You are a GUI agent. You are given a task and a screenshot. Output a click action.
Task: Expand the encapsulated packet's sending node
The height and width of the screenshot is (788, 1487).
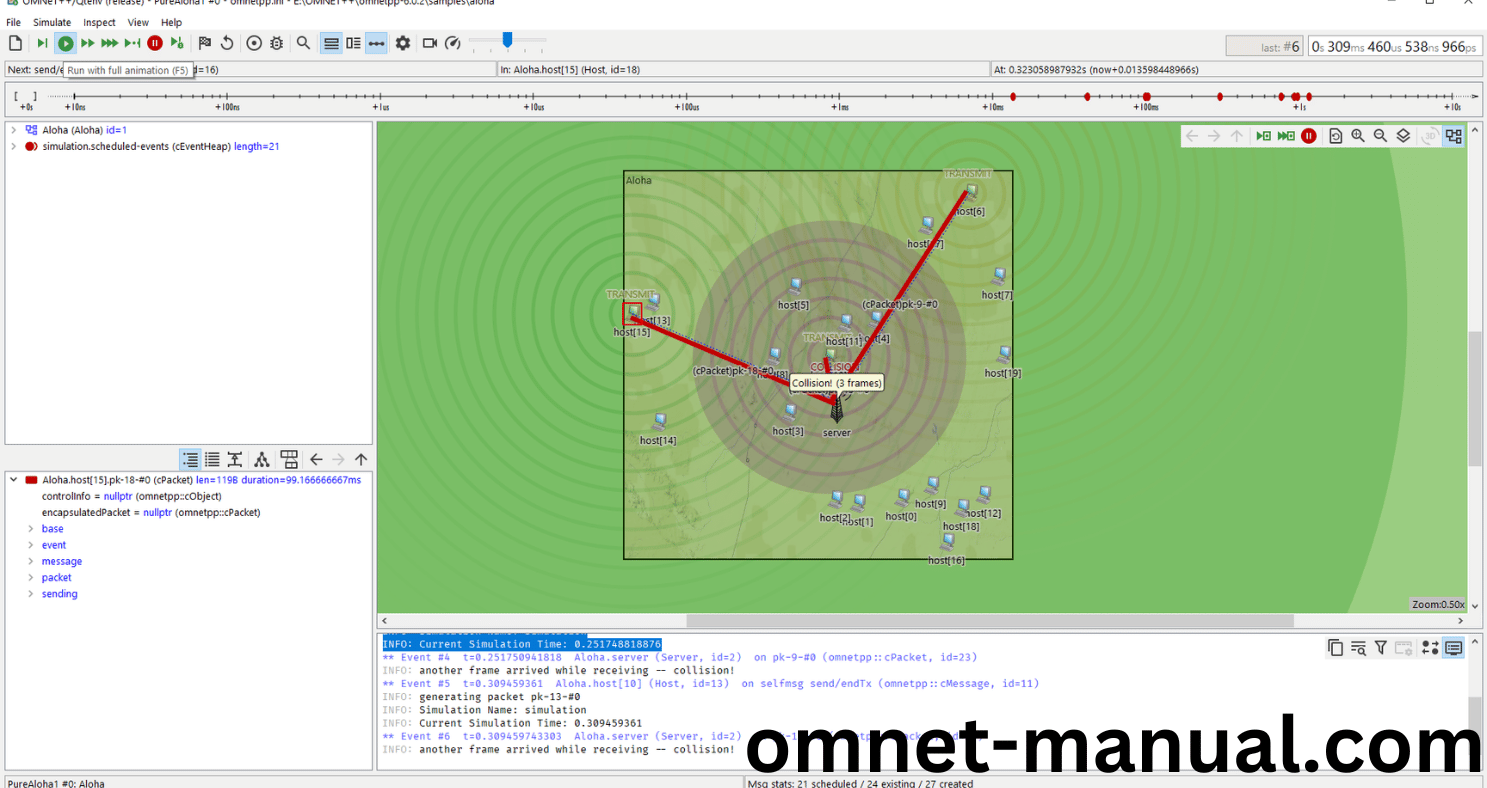point(29,593)
